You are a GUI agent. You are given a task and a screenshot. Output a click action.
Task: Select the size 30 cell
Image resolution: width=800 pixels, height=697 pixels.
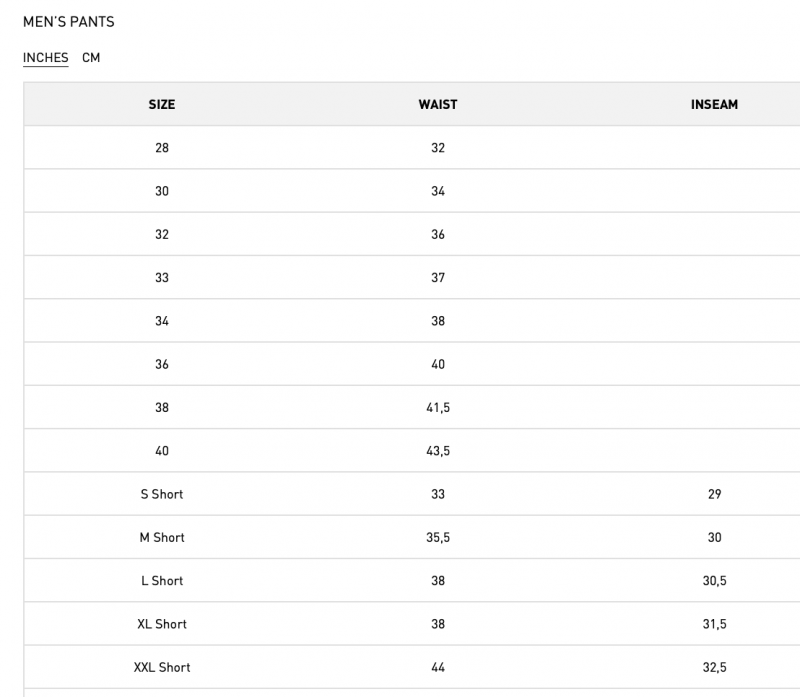tap(162, 191)
